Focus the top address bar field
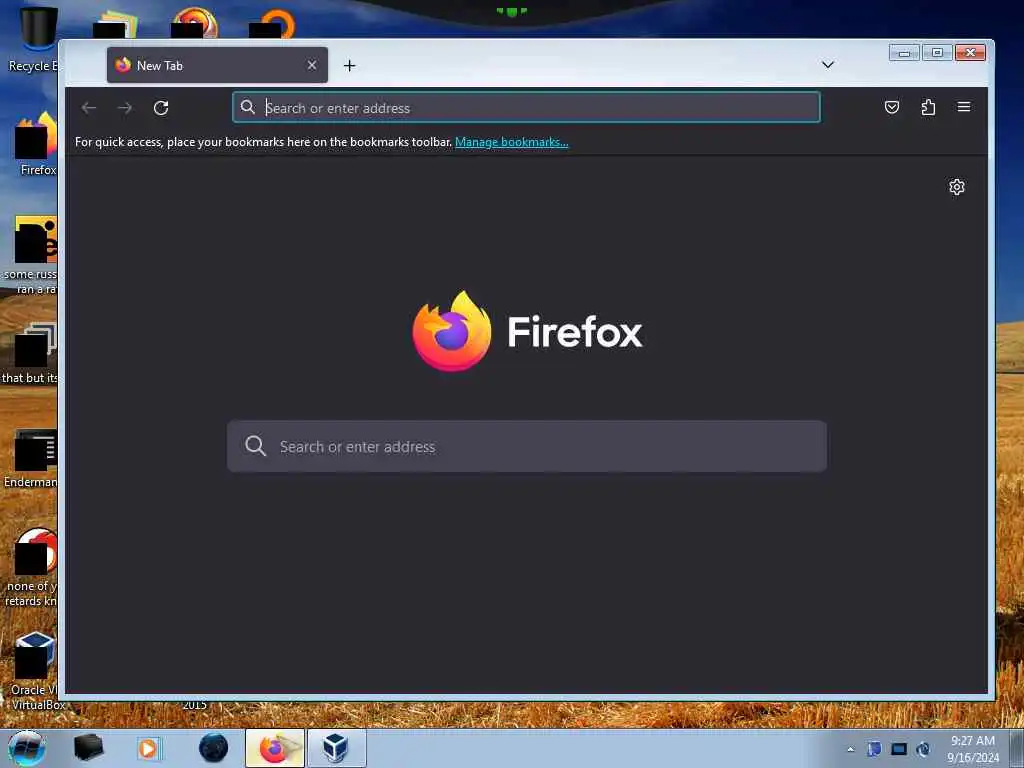This screenshot has height=768, width=1024. (526, 107)
